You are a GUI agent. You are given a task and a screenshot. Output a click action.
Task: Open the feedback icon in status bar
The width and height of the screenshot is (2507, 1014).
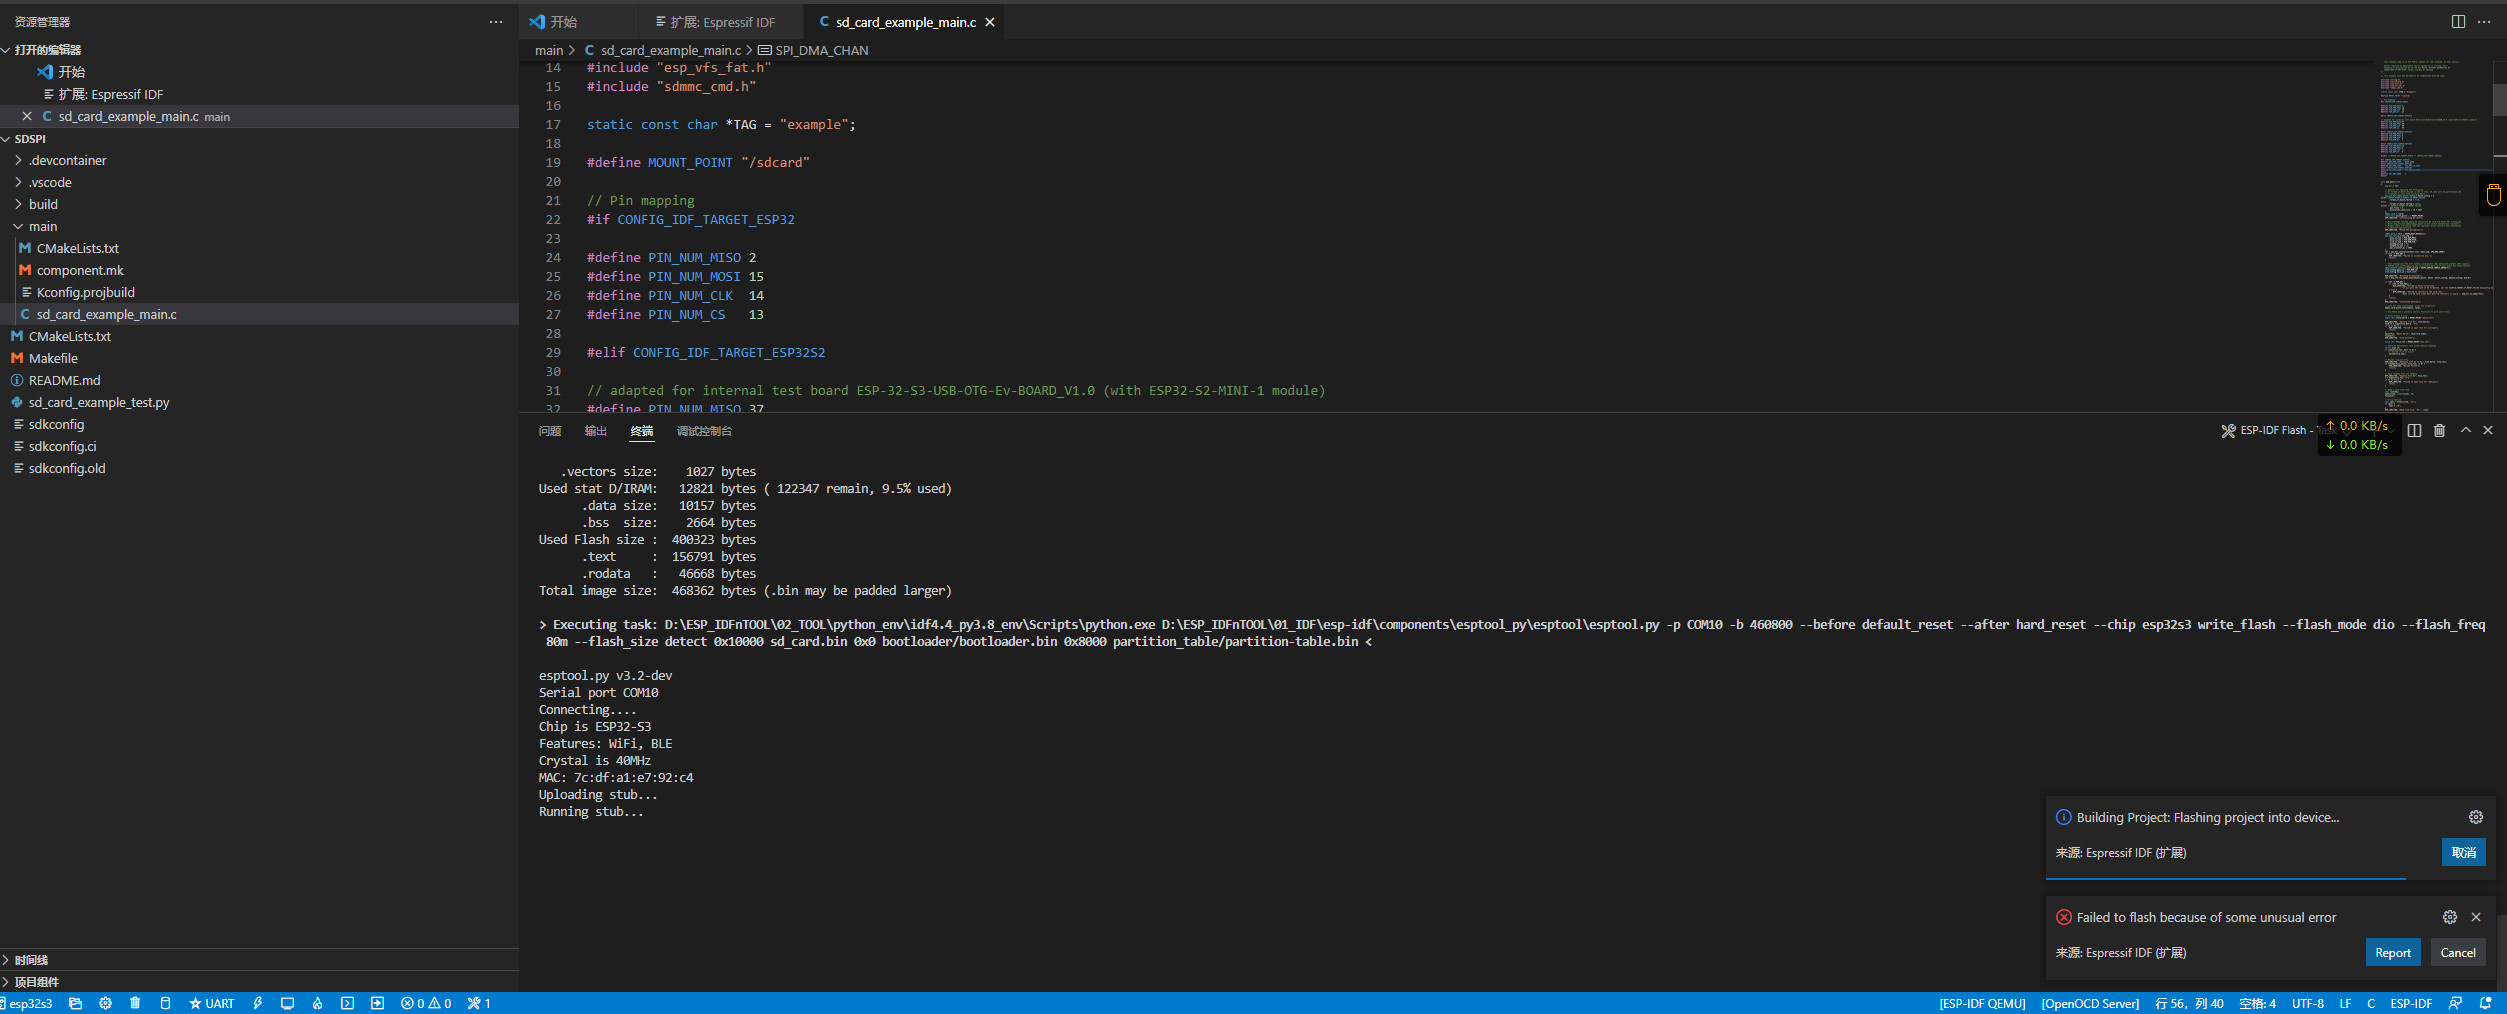point(2455,1003)
